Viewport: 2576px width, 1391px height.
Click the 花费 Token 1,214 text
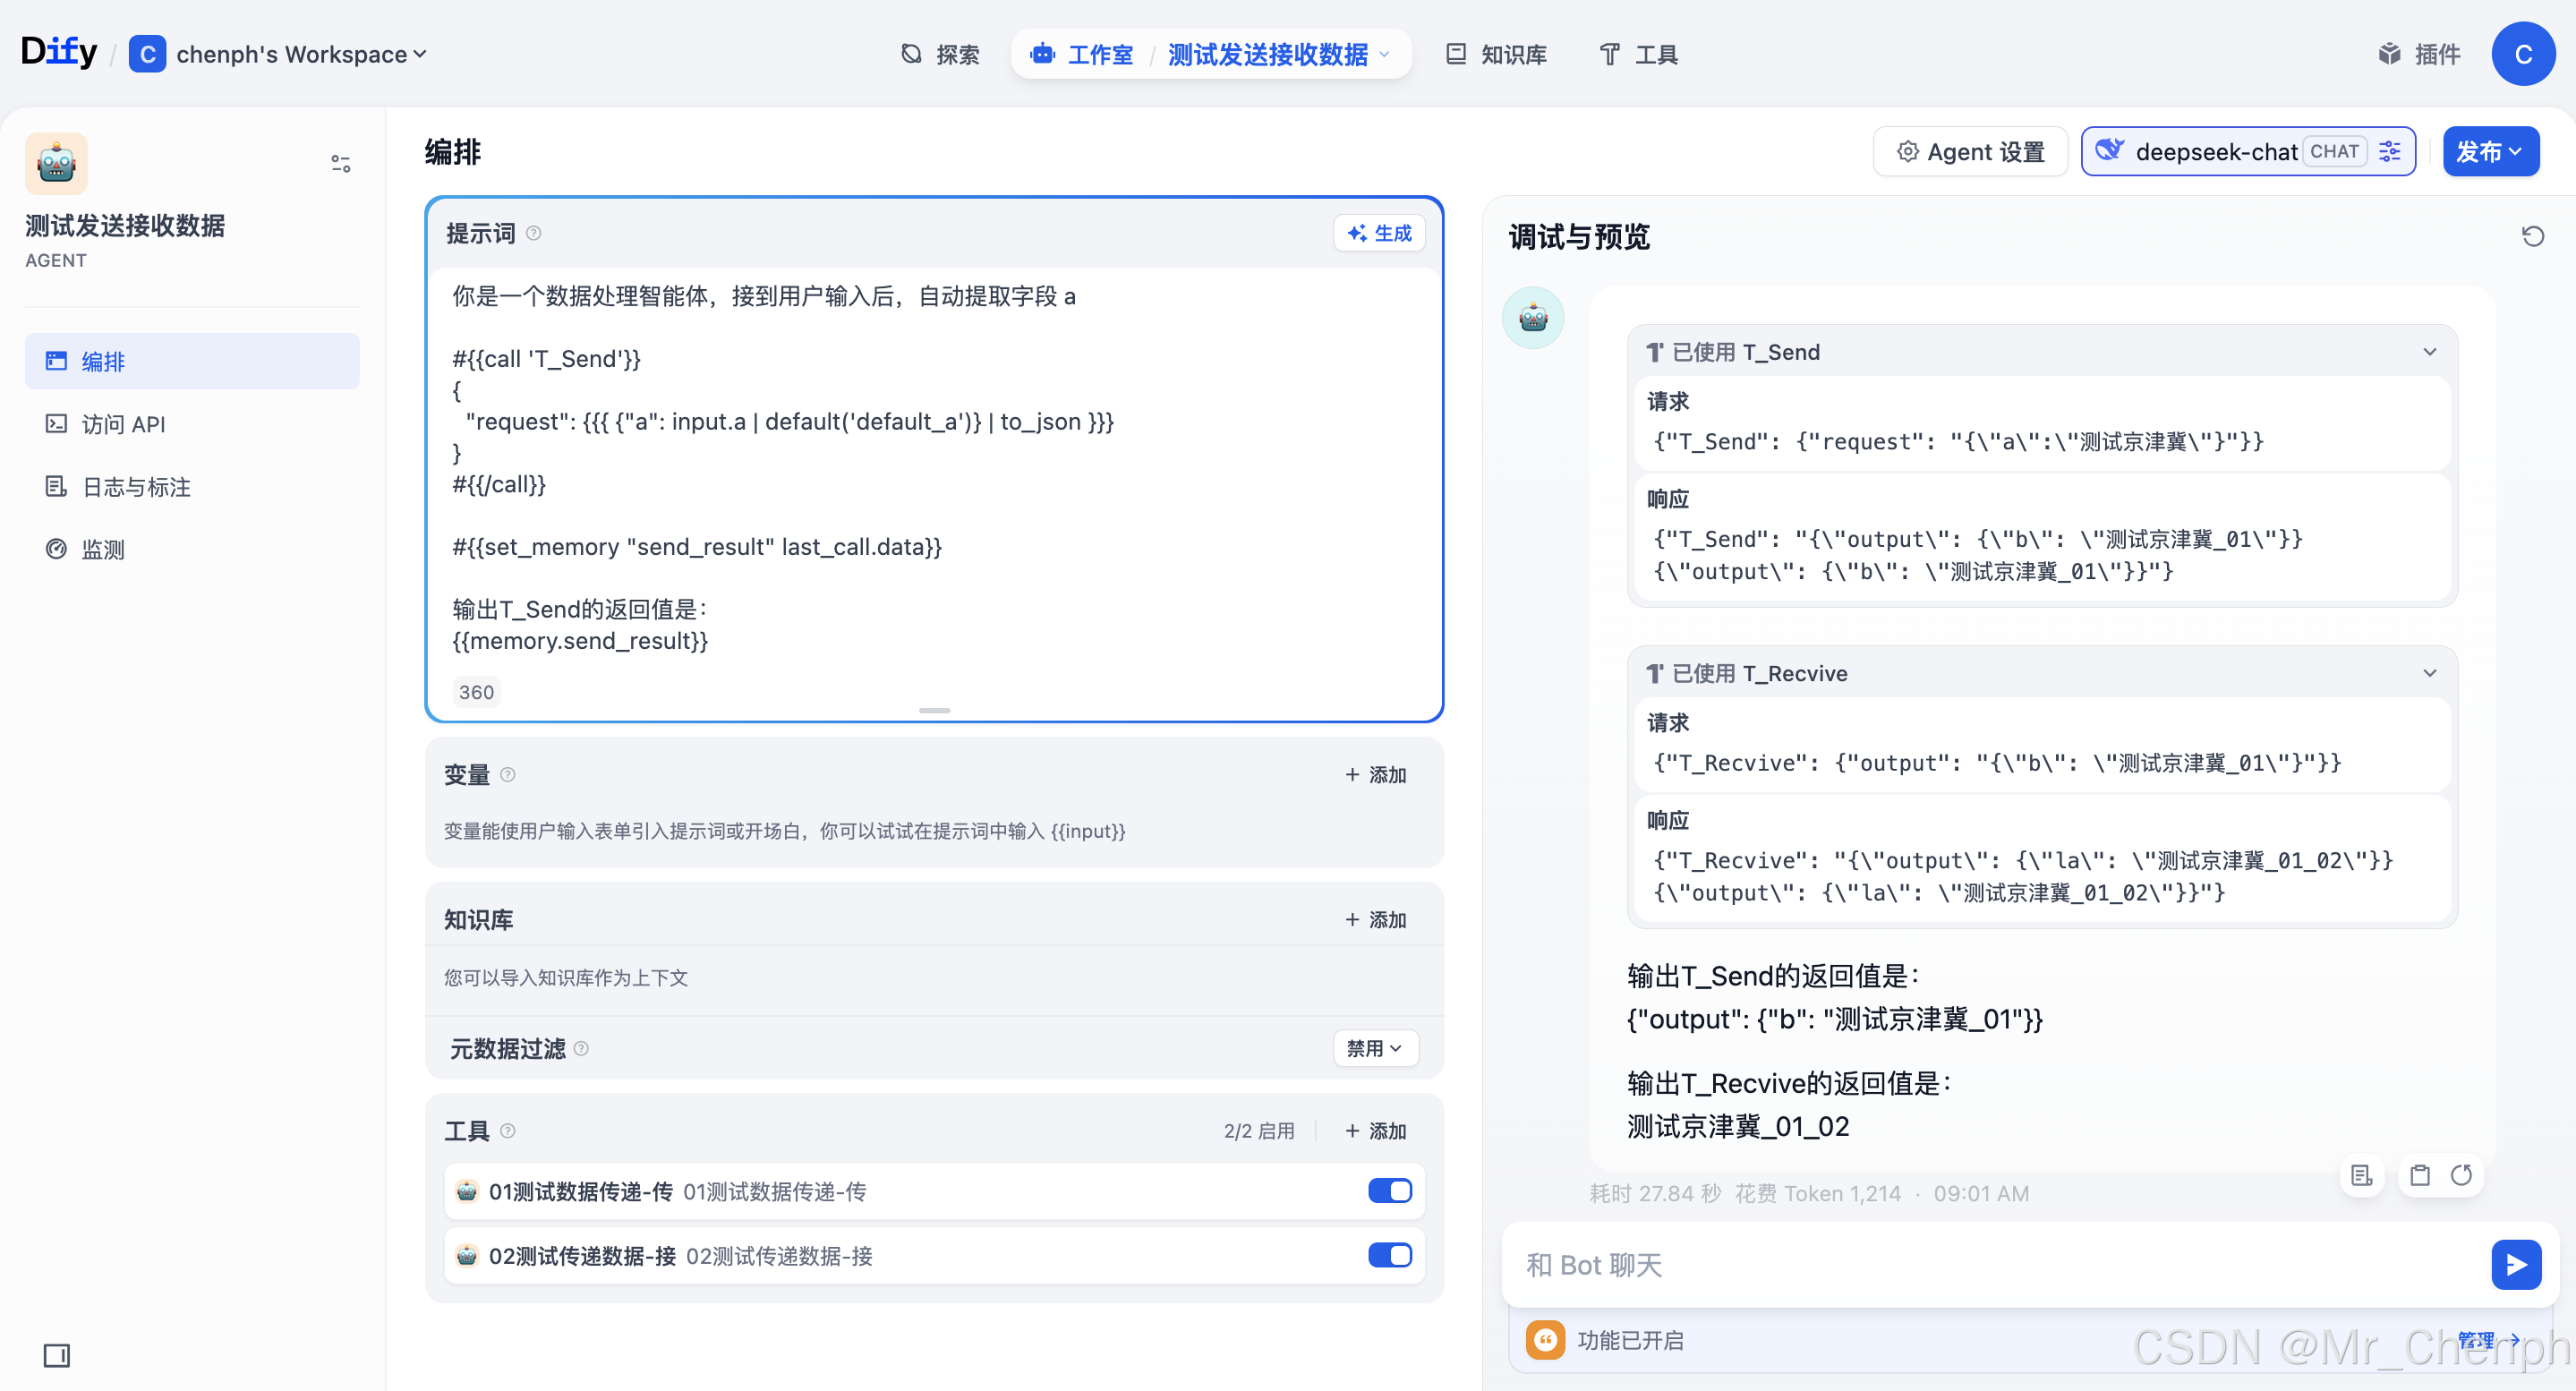(1817, 1193)
